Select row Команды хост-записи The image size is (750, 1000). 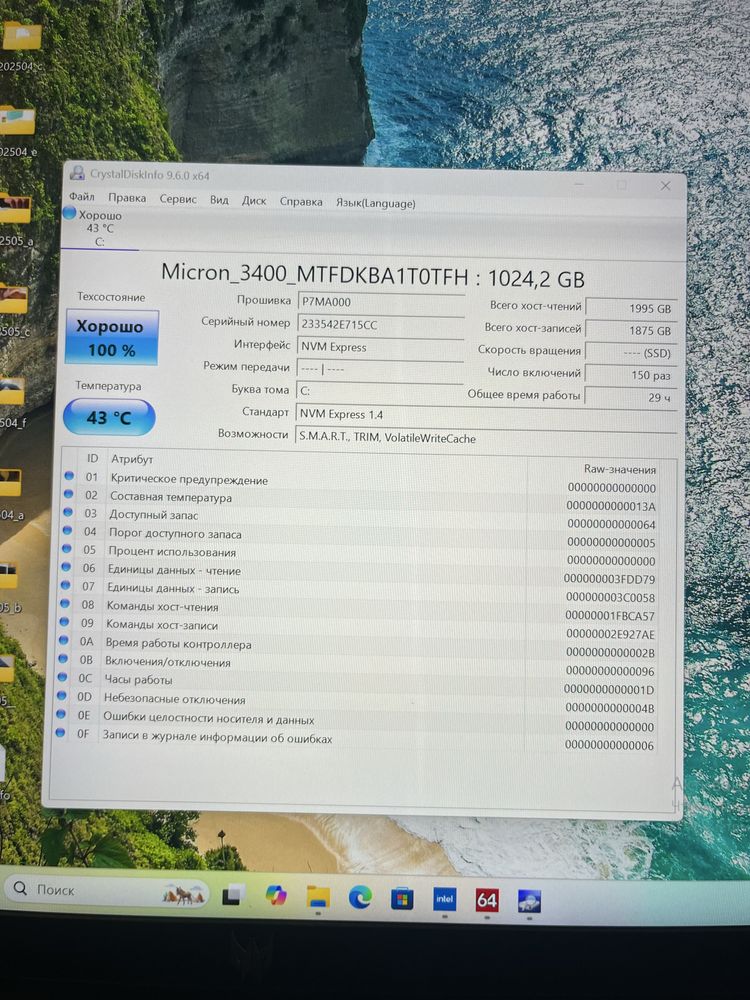click(x=357, y=629)
